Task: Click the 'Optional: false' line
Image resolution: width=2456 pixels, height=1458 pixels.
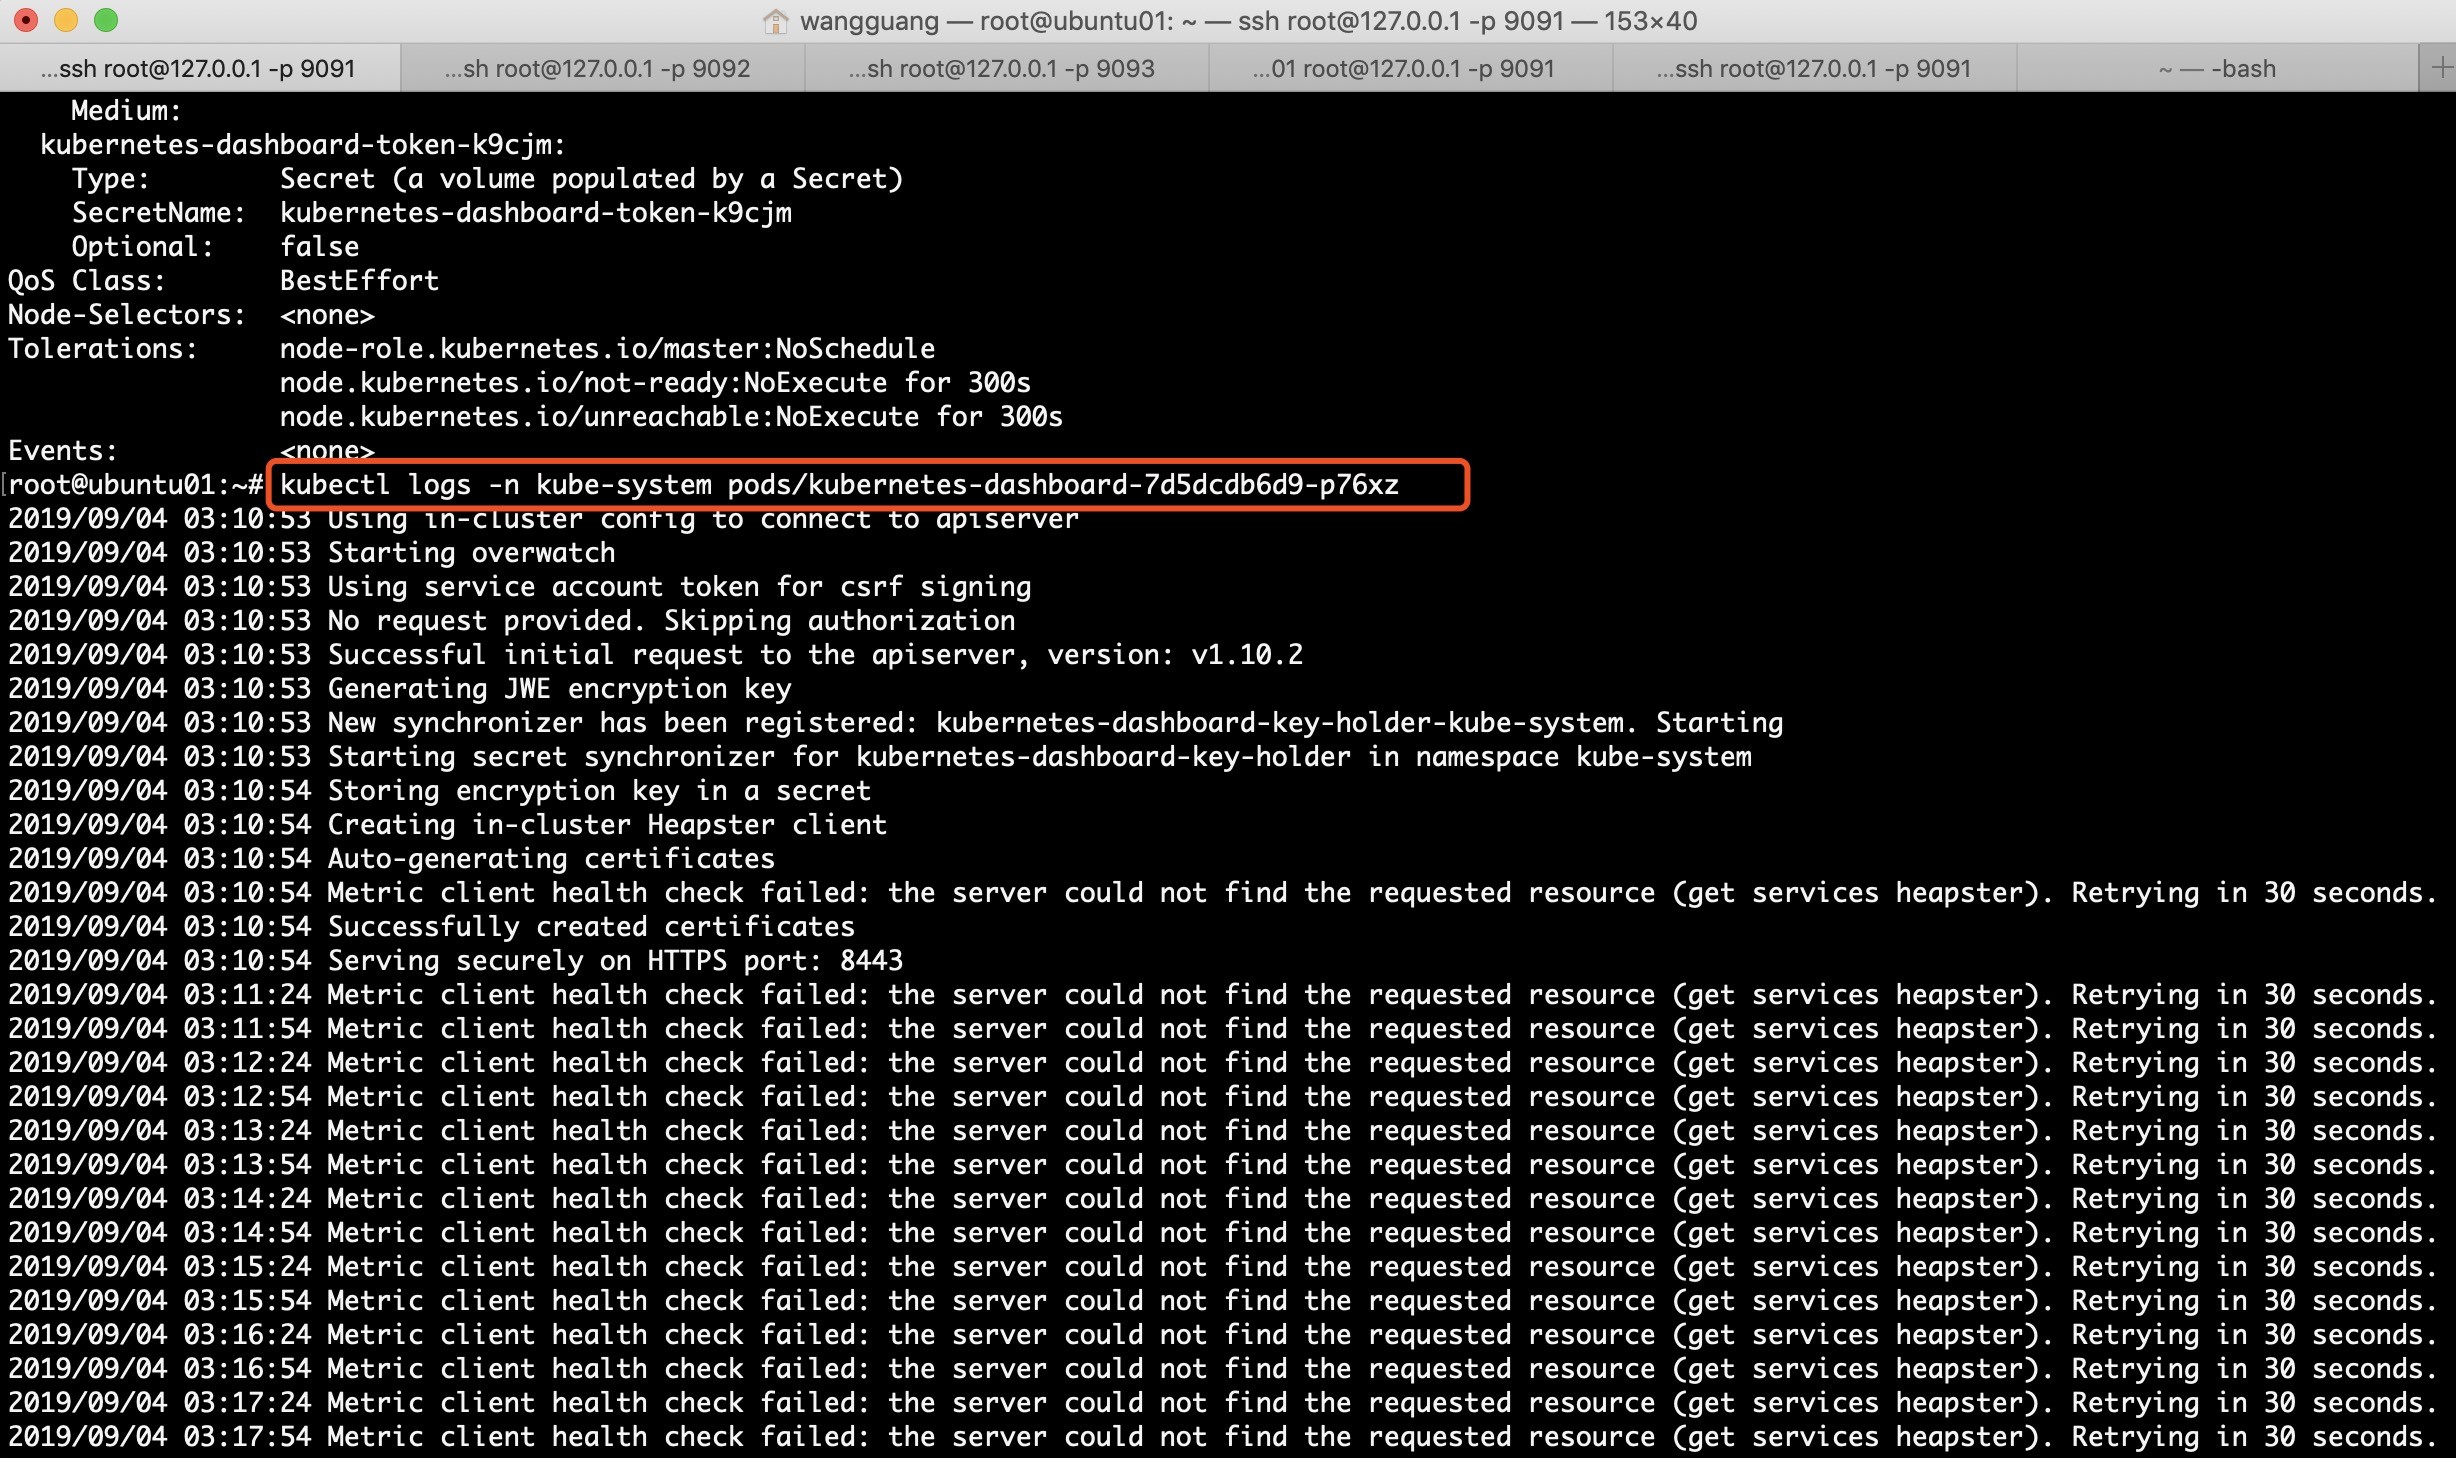Action: point(216,247)
